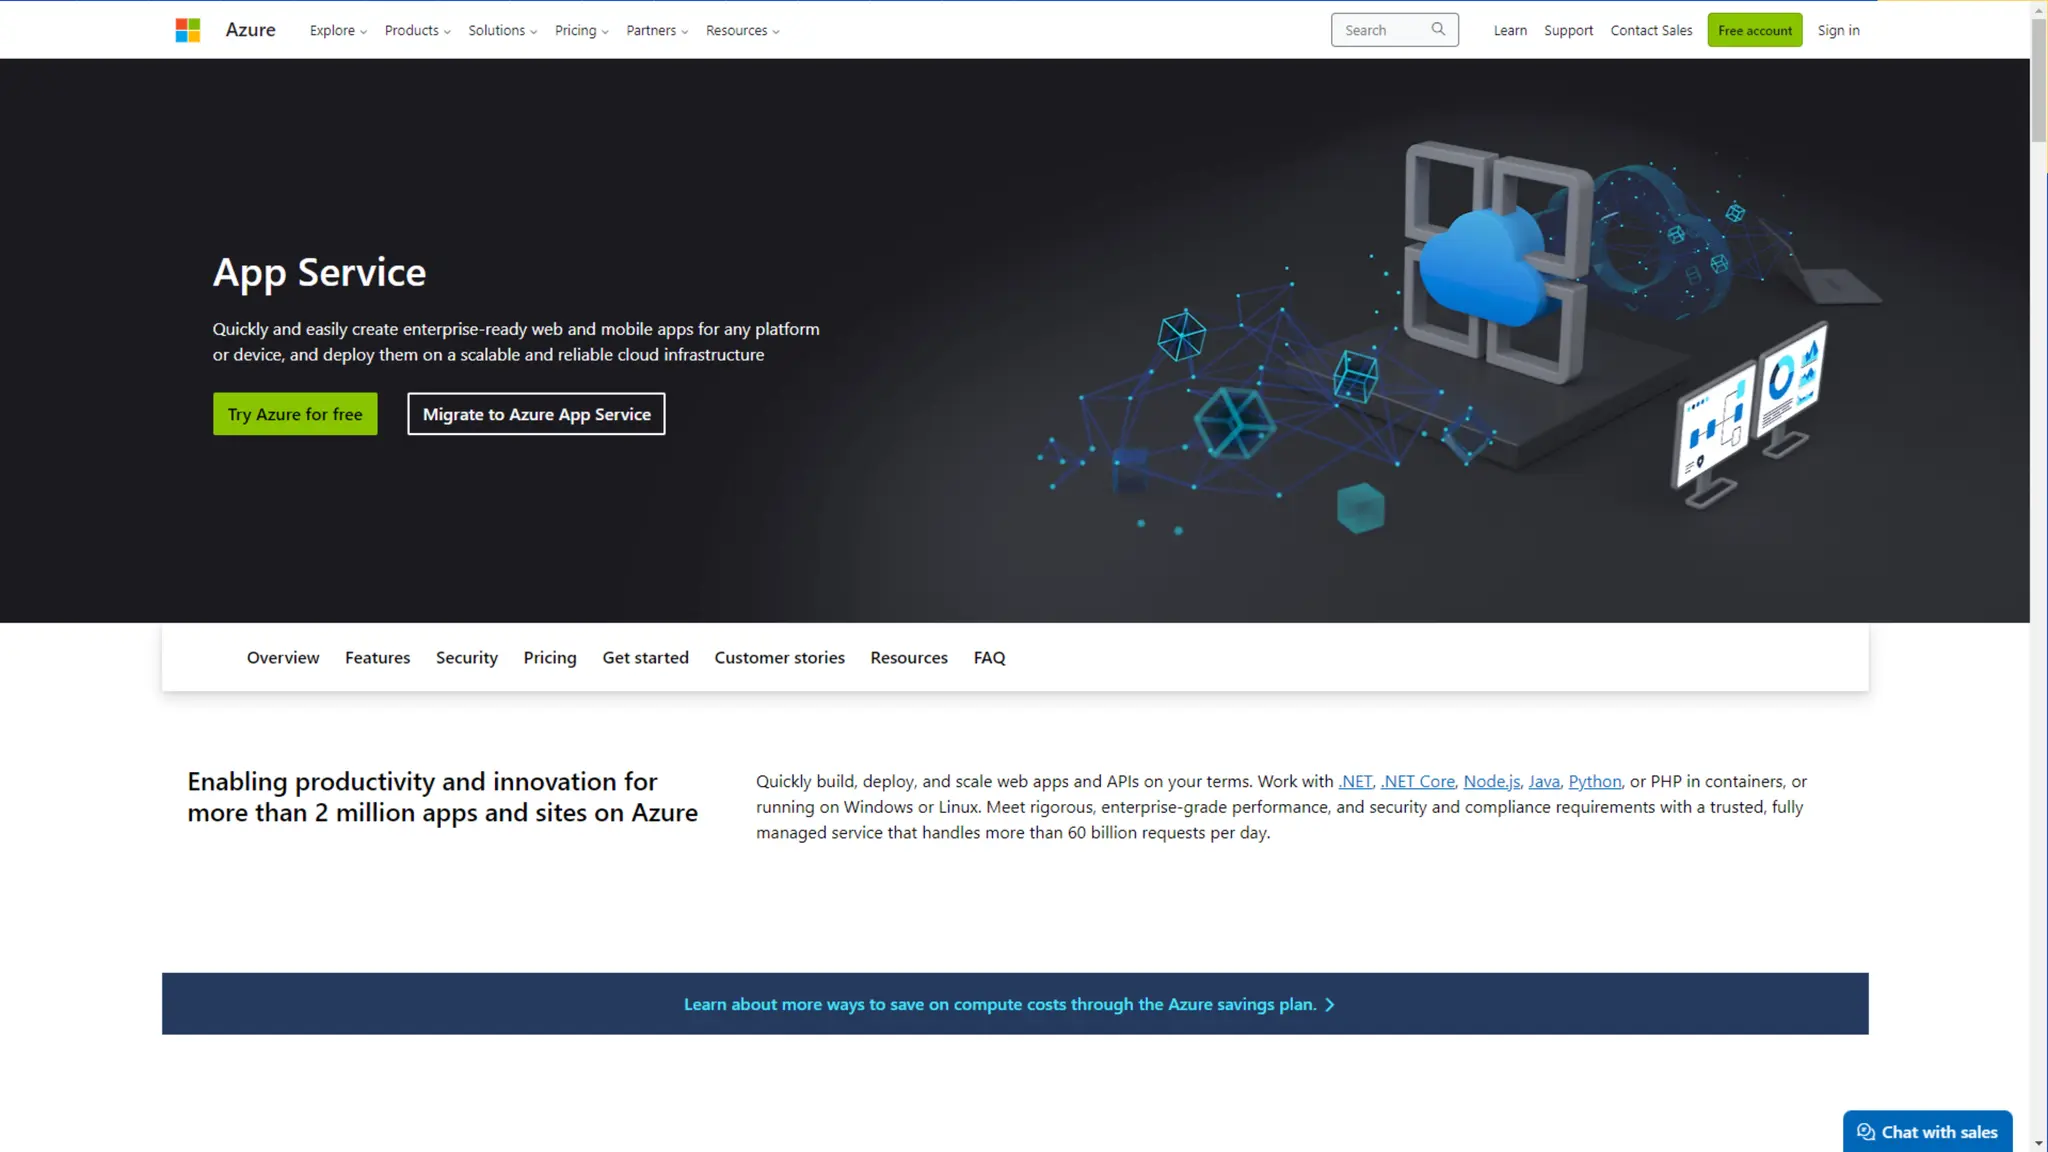Viewport: 2048px width, 1152px height.
Task: Click Migrate to Azure App Service button
Action: (536, 414)
